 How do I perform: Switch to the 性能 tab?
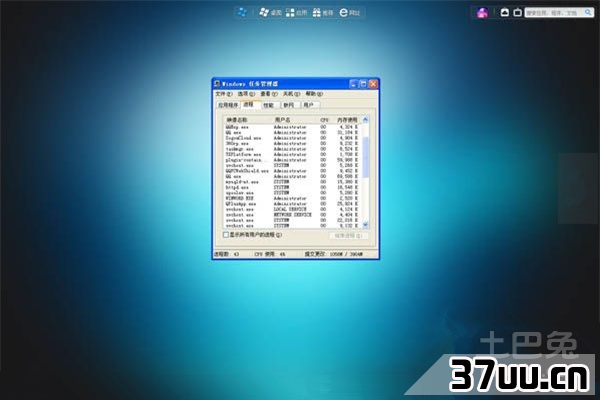point(270,105)
